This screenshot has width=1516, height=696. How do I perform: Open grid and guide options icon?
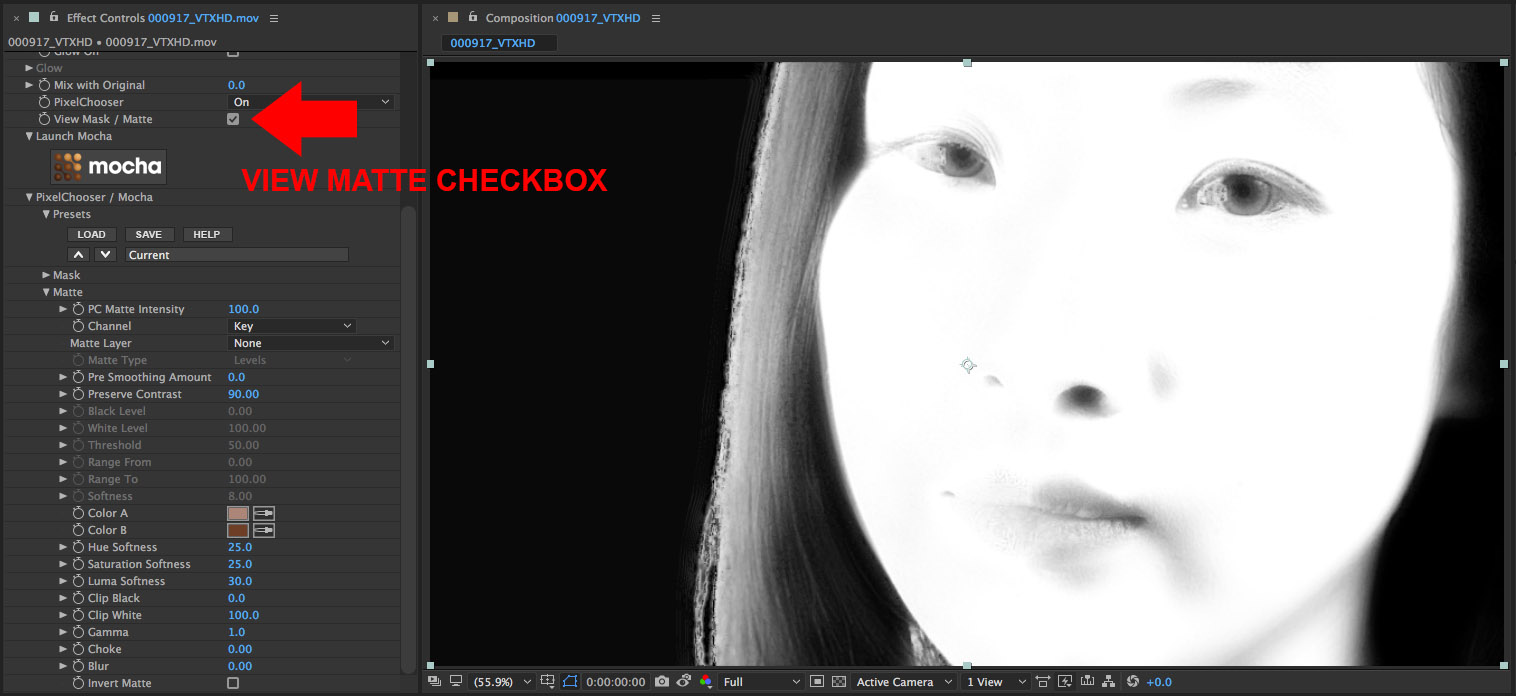tap(549, 682)
